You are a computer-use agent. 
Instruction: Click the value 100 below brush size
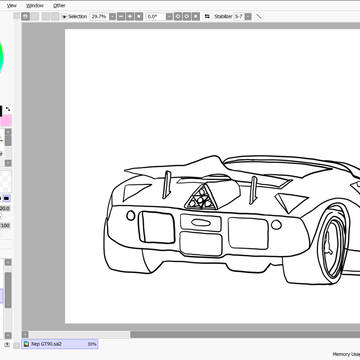5,226
